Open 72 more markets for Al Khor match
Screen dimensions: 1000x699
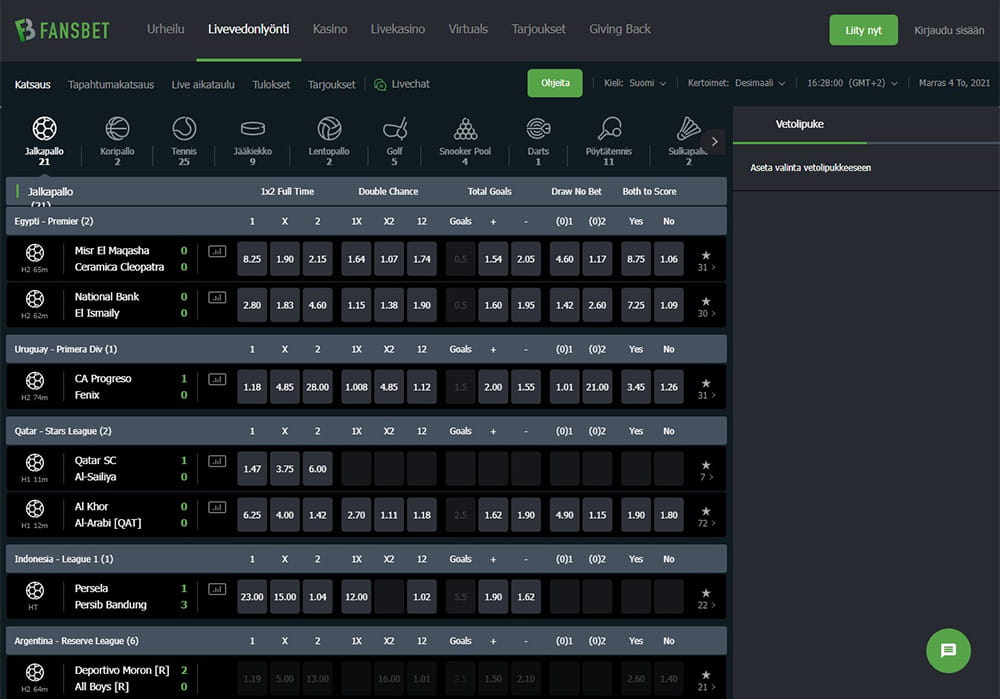click(x=706, y=524)
